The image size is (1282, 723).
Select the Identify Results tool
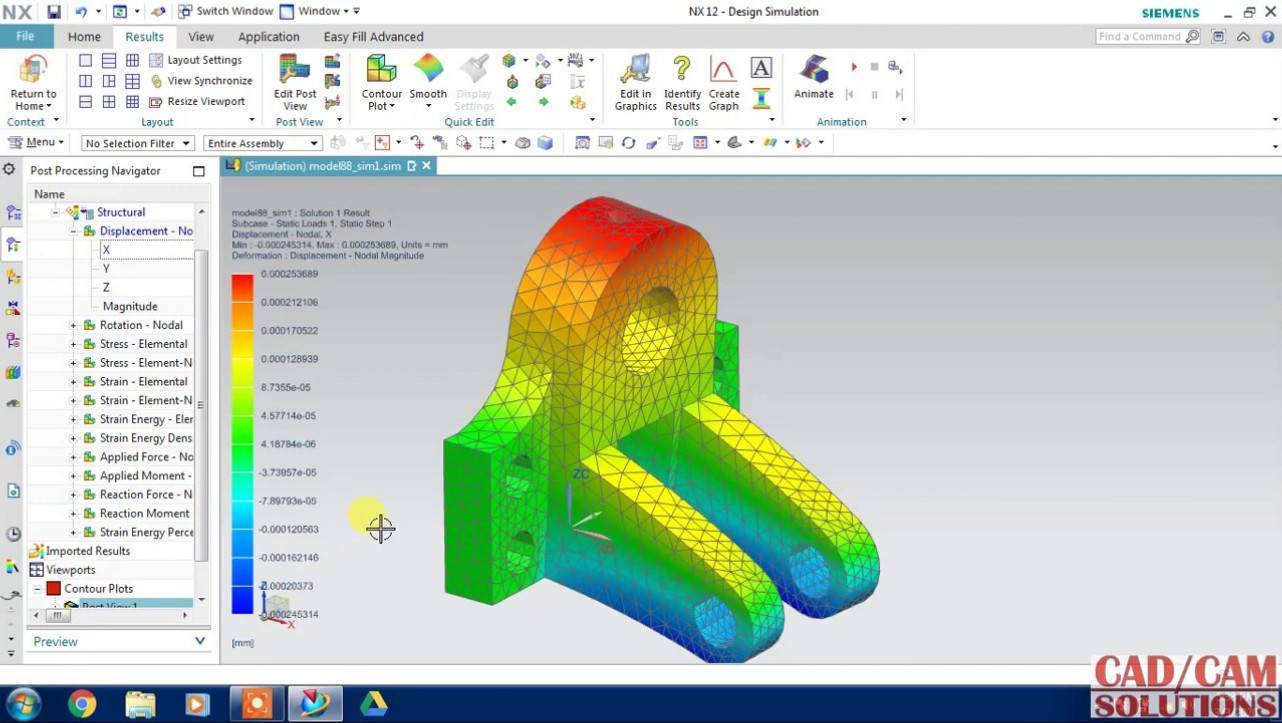(682, 70)
